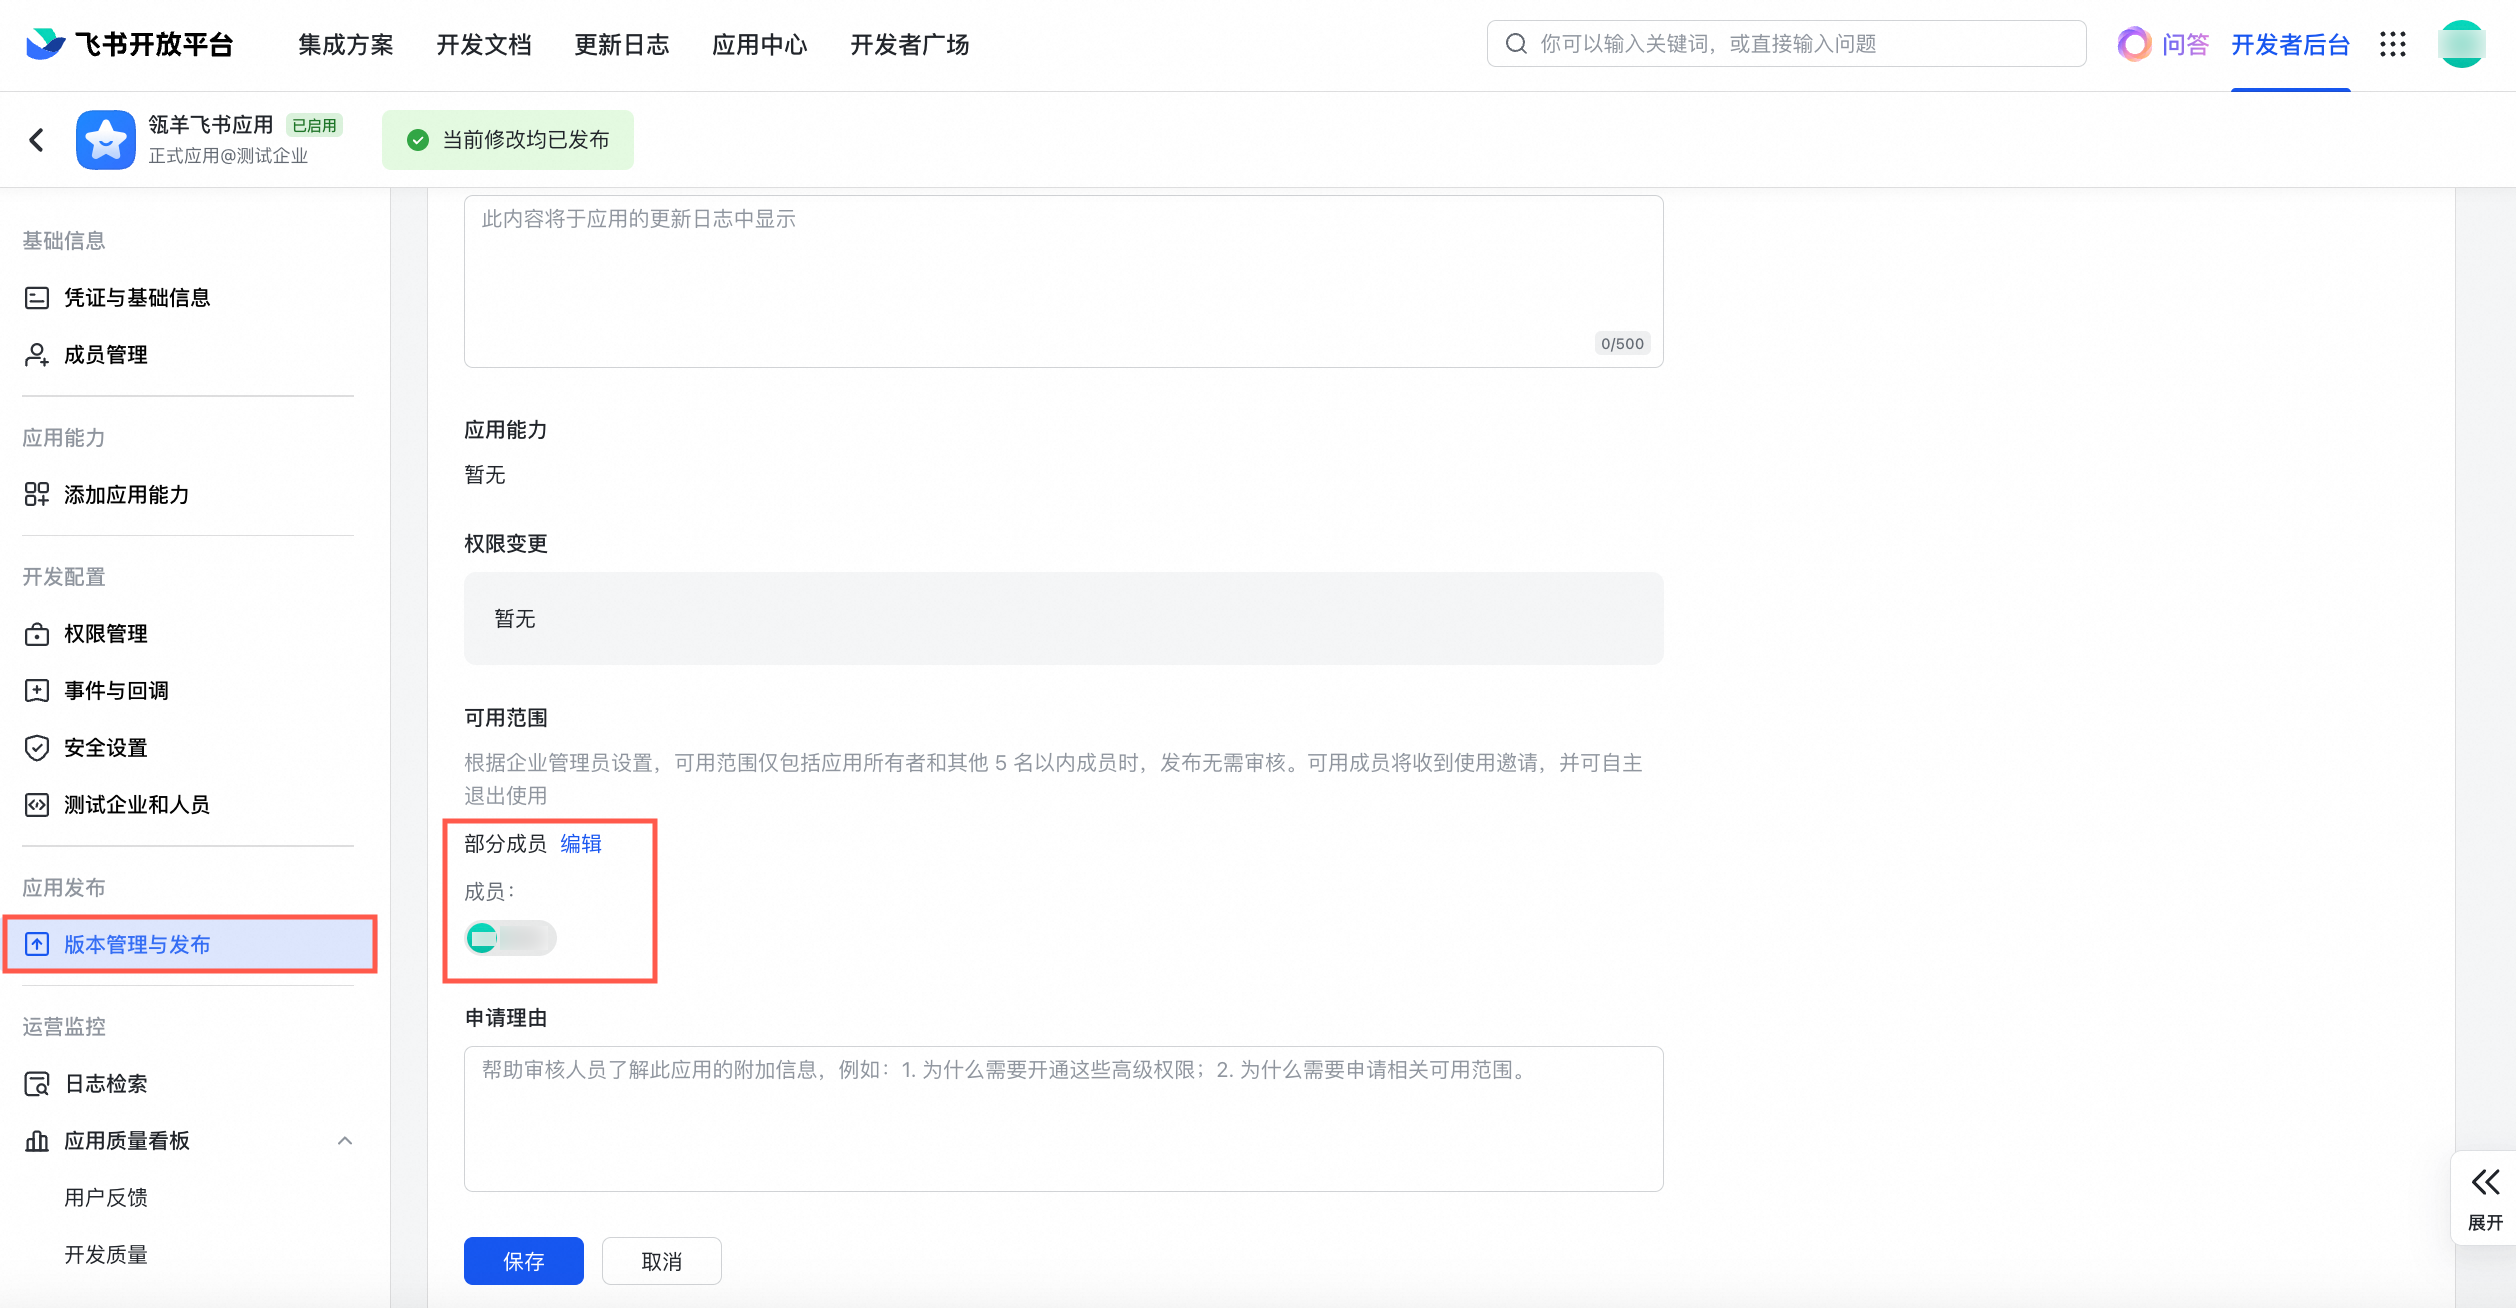The height and width of the screenshot is (1308, 2516).
Task: Expand the side panel via 展开
Action: 2485,1197
